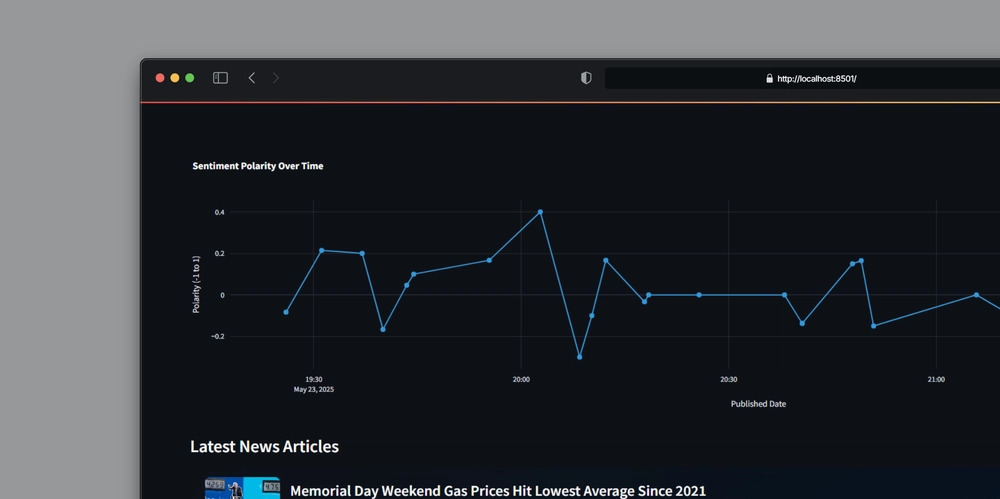Go back with the left chevron
Viewport: 1000px width, 499px height.
(251, 78)
